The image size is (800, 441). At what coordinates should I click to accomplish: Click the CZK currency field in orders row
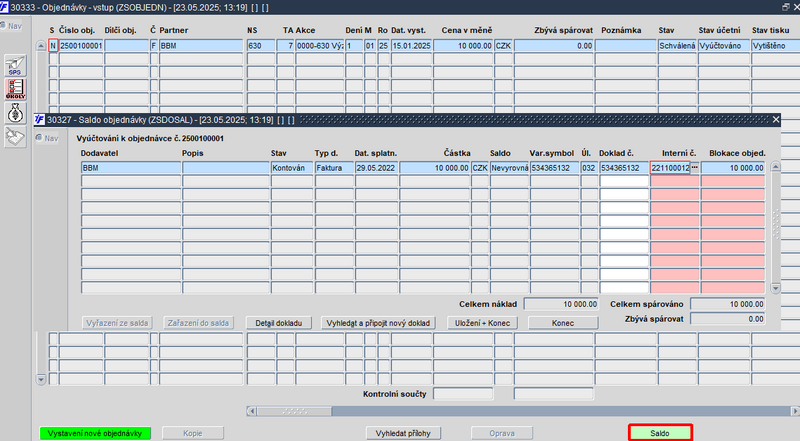pyautogui.click(x=504, y=45)
